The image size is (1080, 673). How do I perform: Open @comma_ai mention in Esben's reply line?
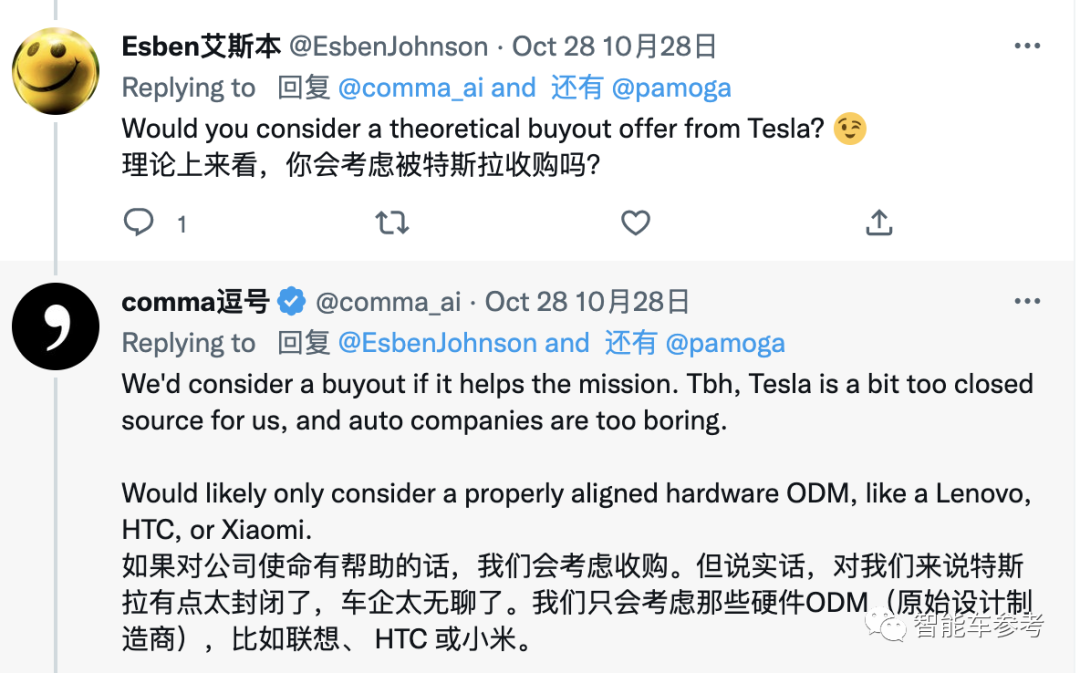click(x=410, y=88)
